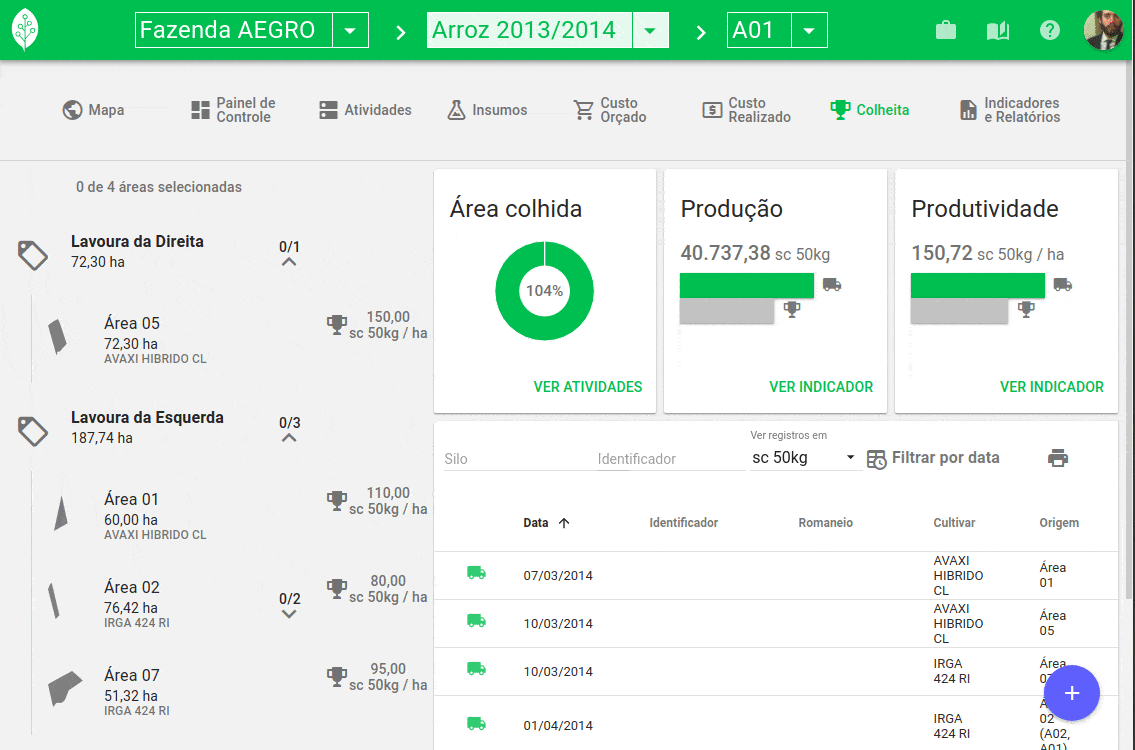Open the Fazenda AEGRO farm dropdown

(x=351, y=29)
